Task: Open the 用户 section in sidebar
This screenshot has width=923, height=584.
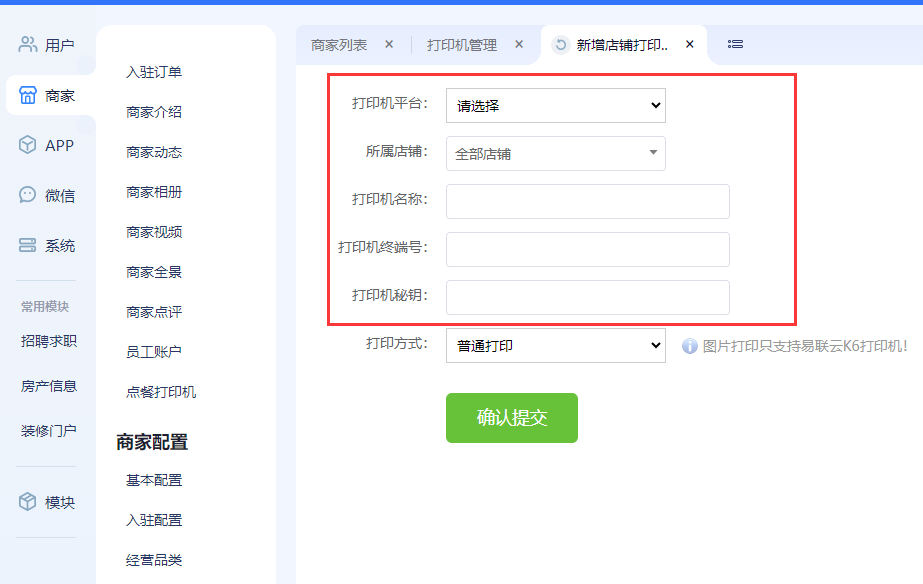Action: 47,45
